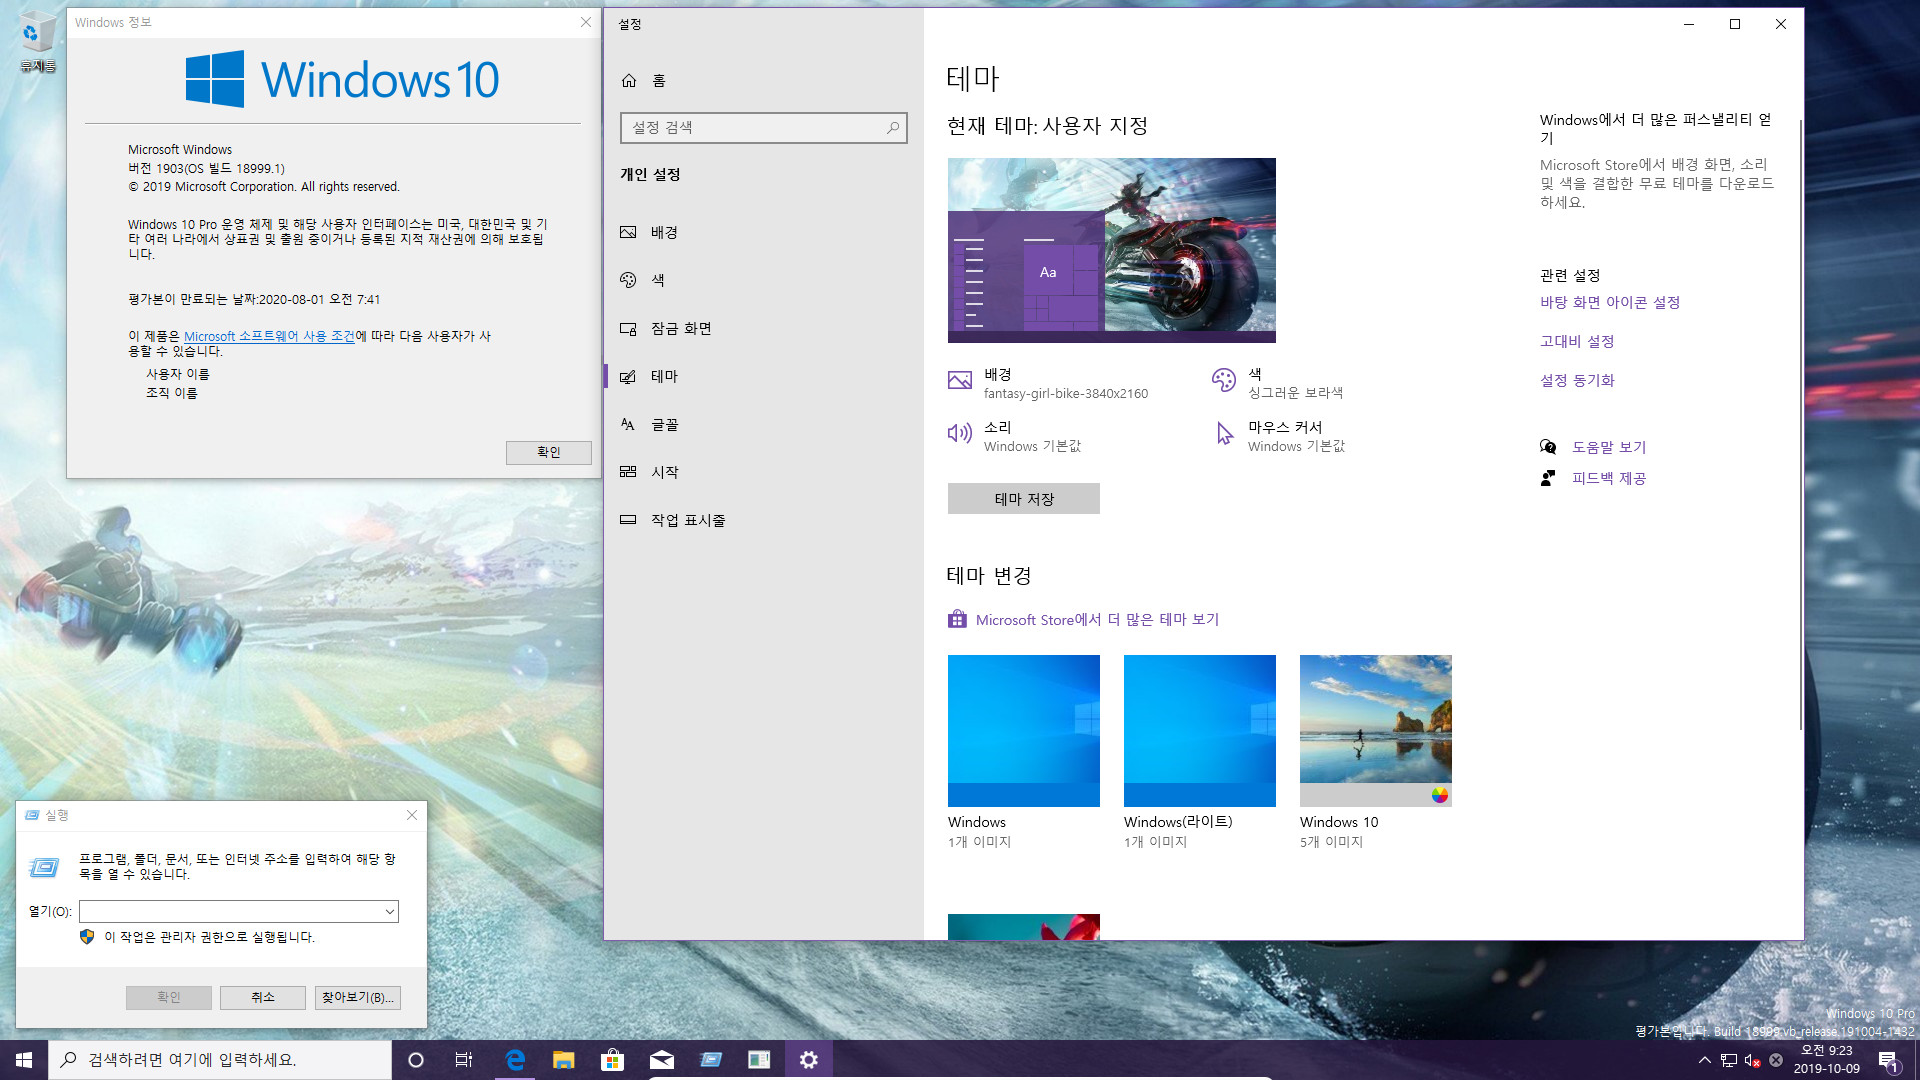
Task: Open File Explorer from taskbar
Action: 564,1060
